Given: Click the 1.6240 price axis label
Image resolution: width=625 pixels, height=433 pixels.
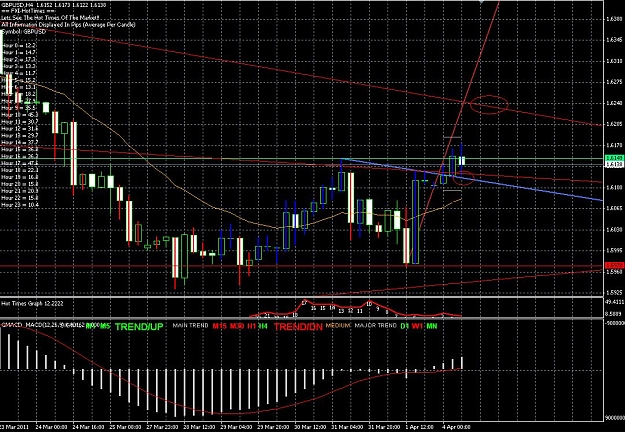Looking at the screenshot, I should pos(614,103).
